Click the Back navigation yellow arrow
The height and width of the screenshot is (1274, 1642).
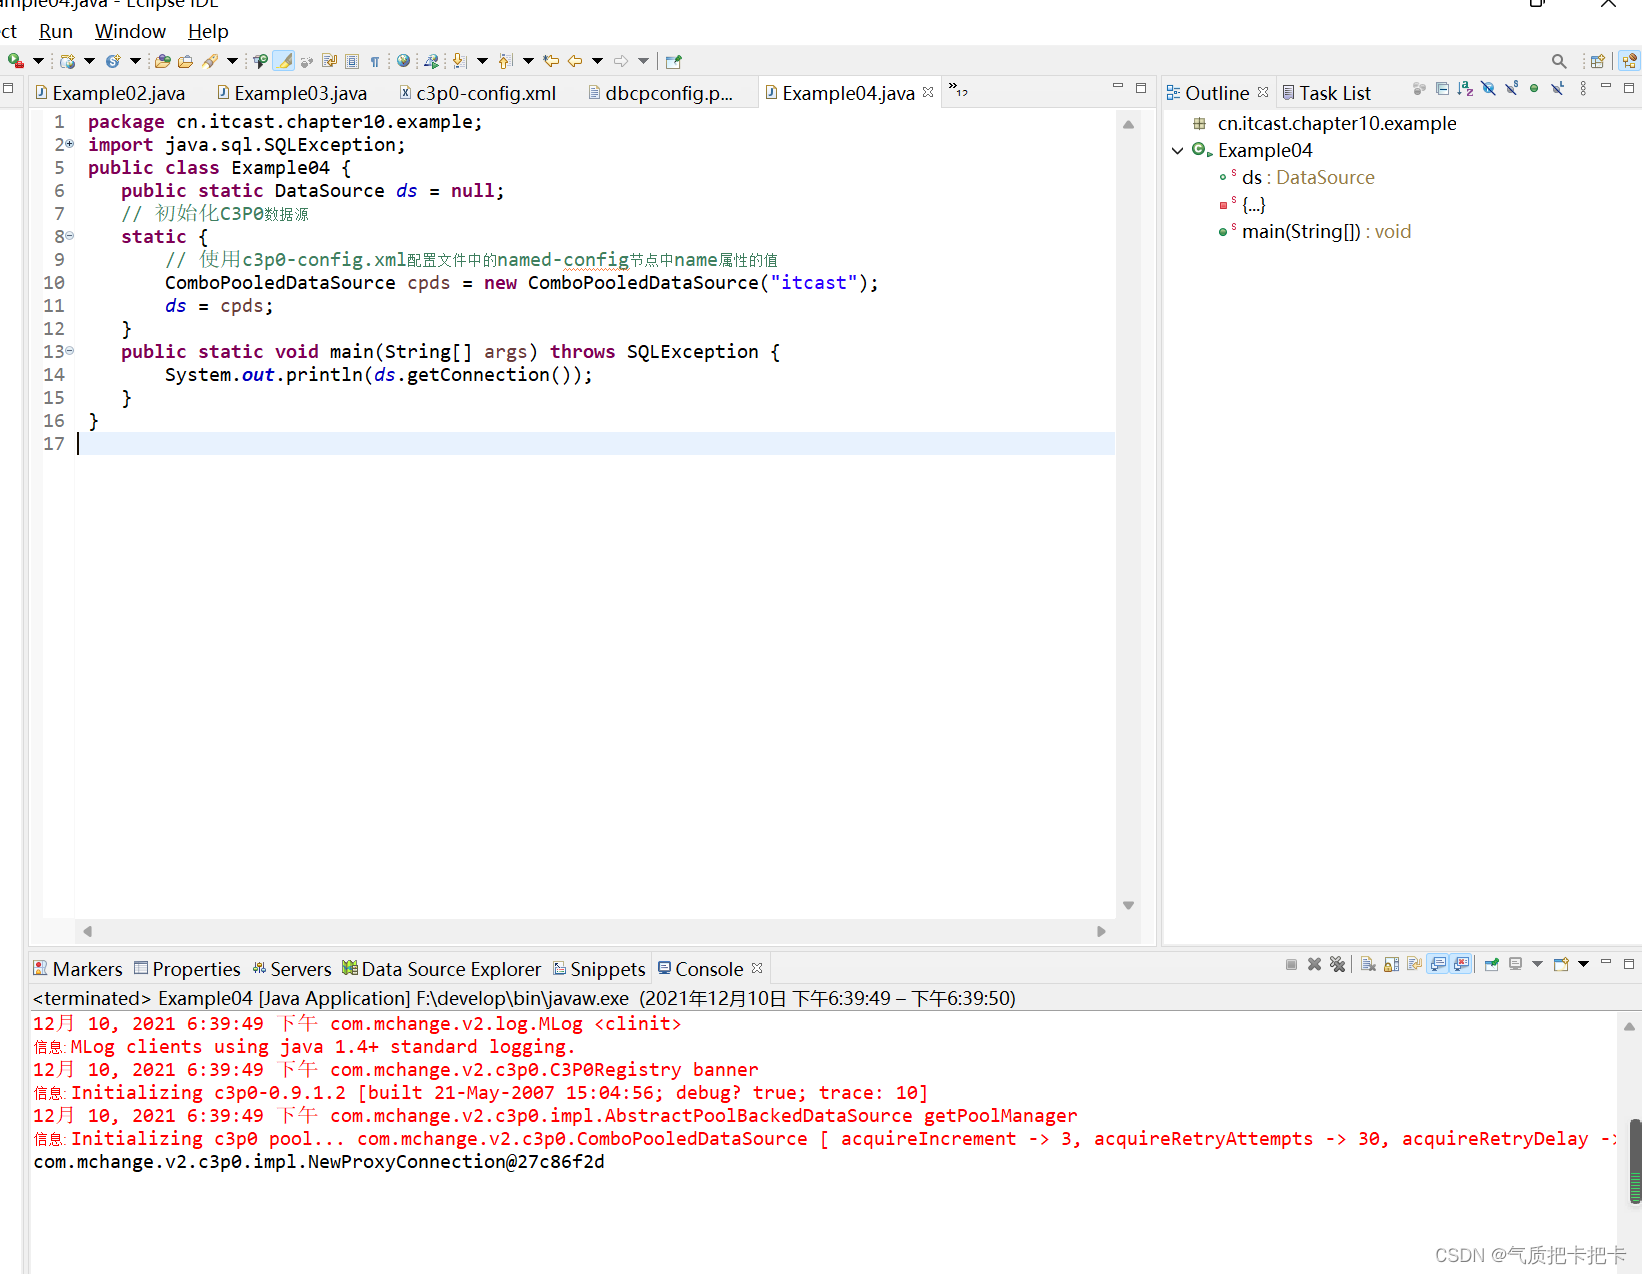(x=575, y=61)
